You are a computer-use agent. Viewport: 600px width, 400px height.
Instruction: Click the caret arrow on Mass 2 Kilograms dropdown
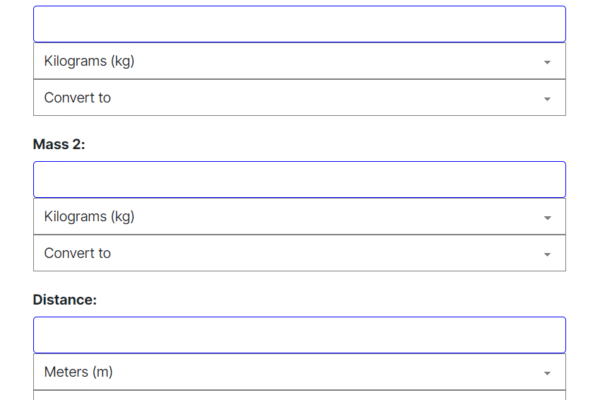(x=547, y=217)
